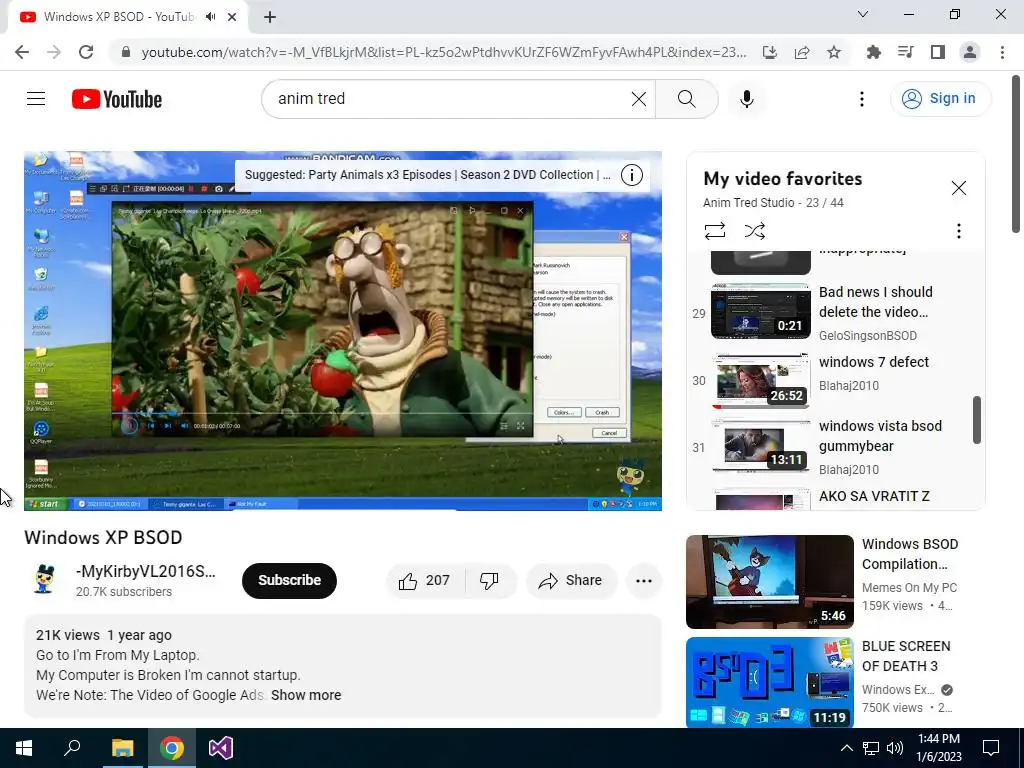Image resolution: width=1024 pixels, height=768 pixels.
Task: Click the video player frame
Action: pyautogui.click(x=343, y=331)
